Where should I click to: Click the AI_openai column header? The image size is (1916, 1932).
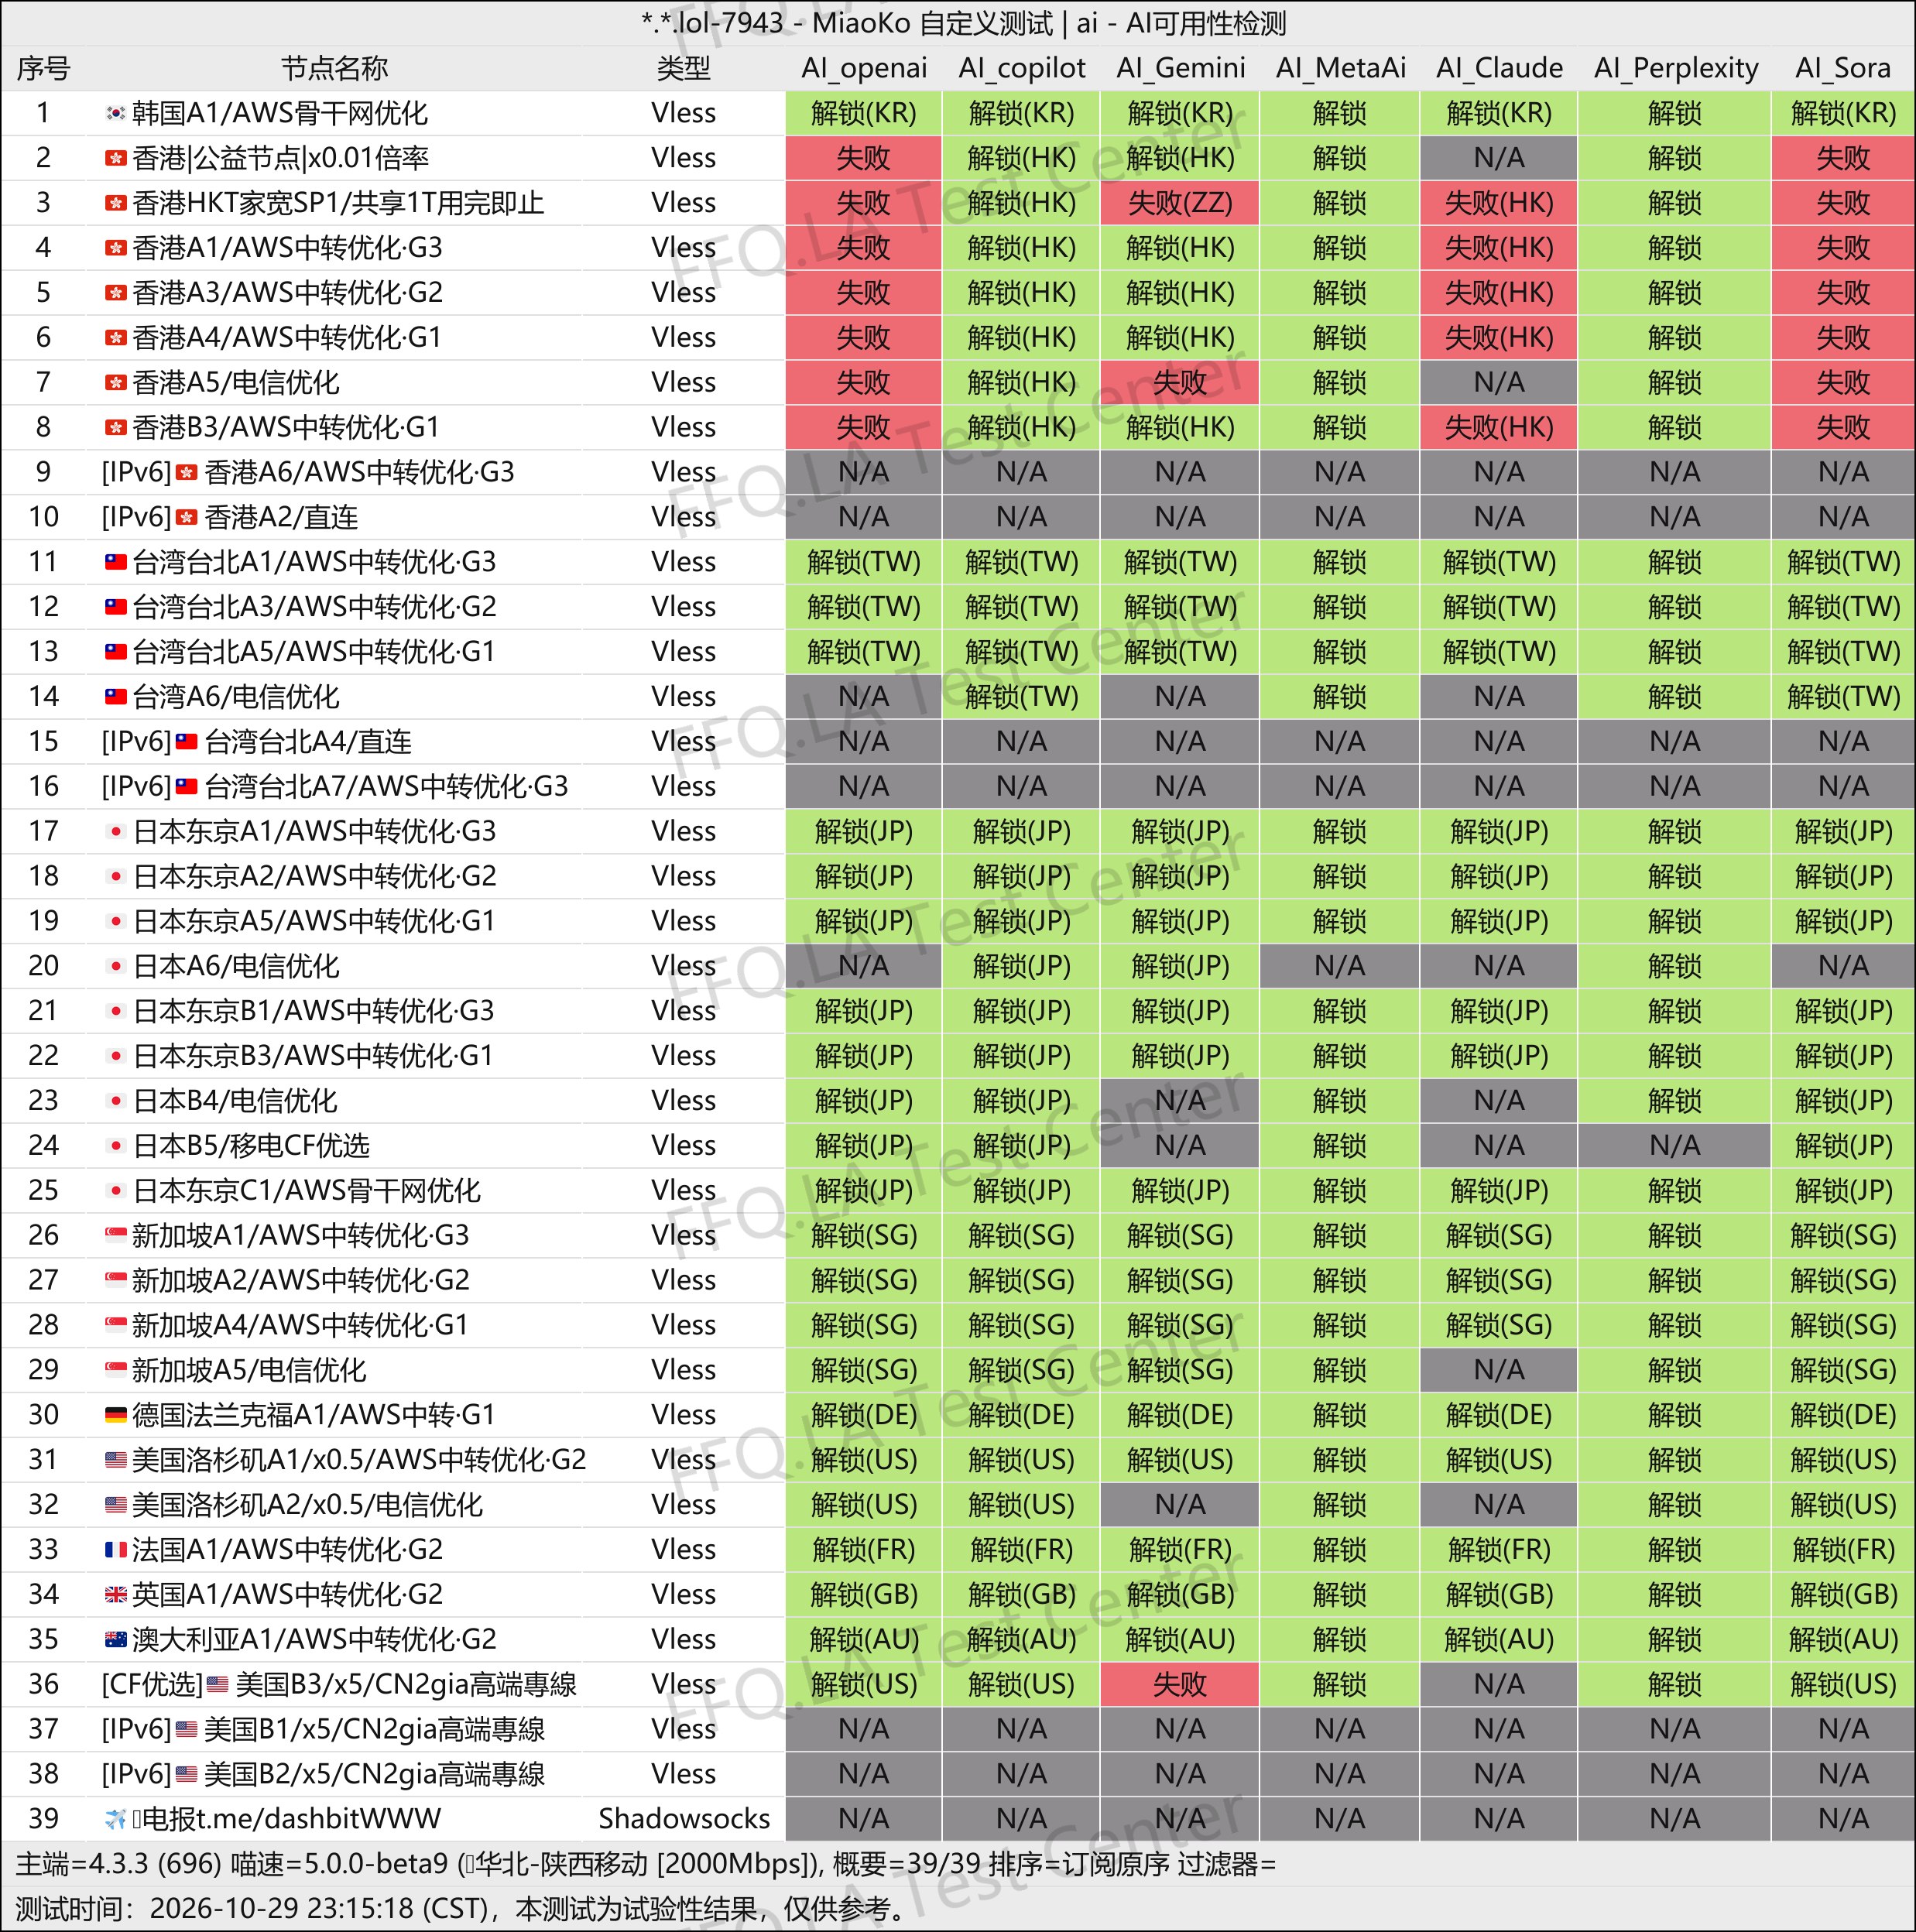(x=864, y=68)
